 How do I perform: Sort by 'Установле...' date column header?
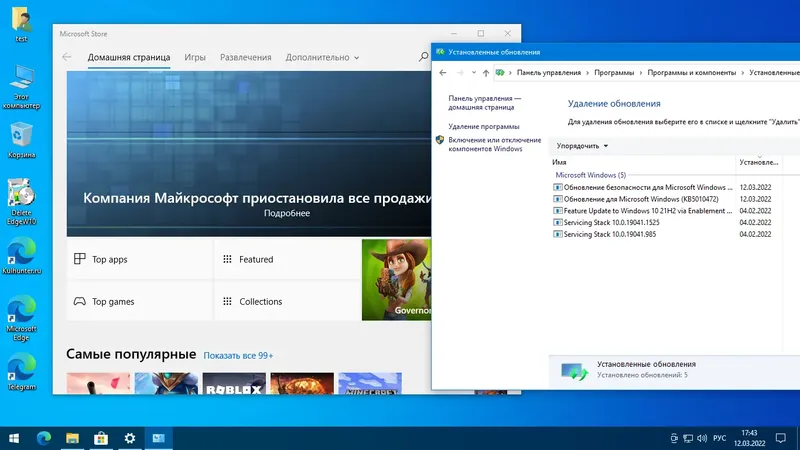point(759,162)
